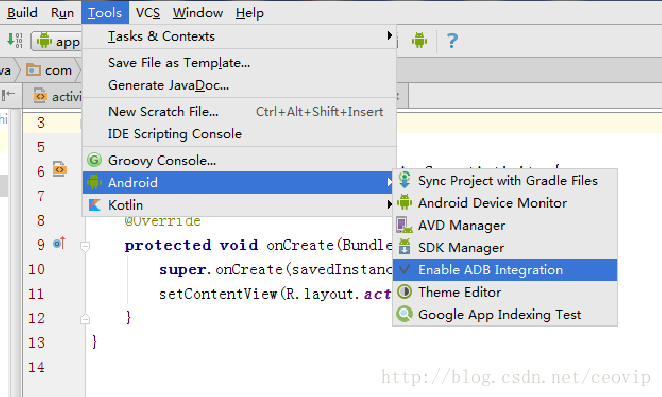The height and width of the screenshot is (397, 662).
Task: Open Android Device Monitor
Action: click(x=505, y=203)
